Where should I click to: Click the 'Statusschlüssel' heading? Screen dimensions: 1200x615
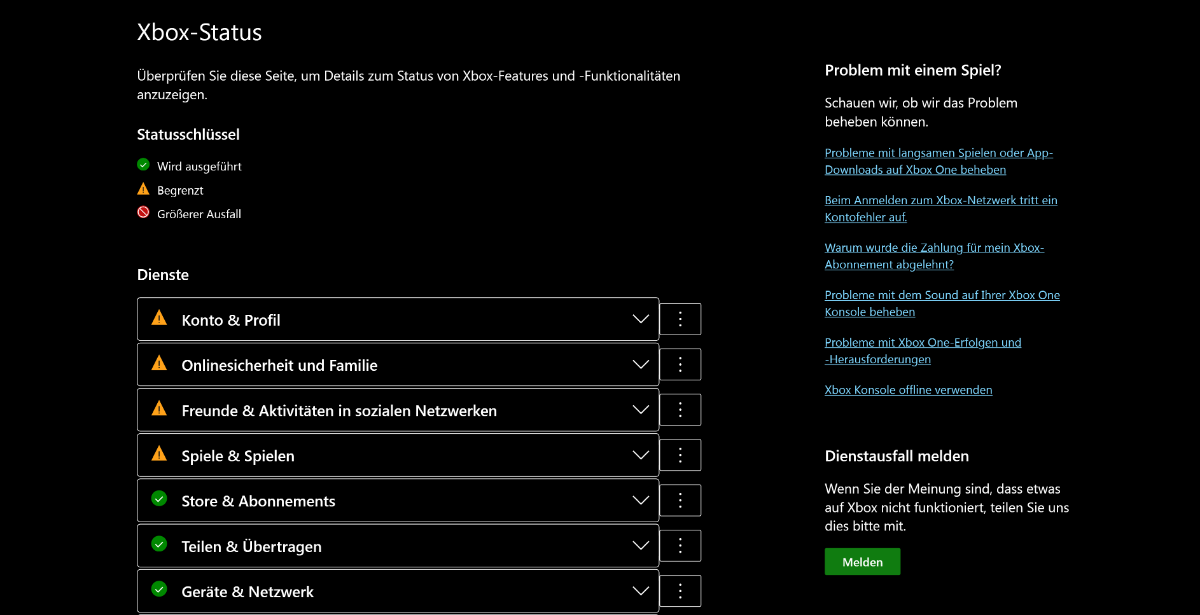point(188,134)
